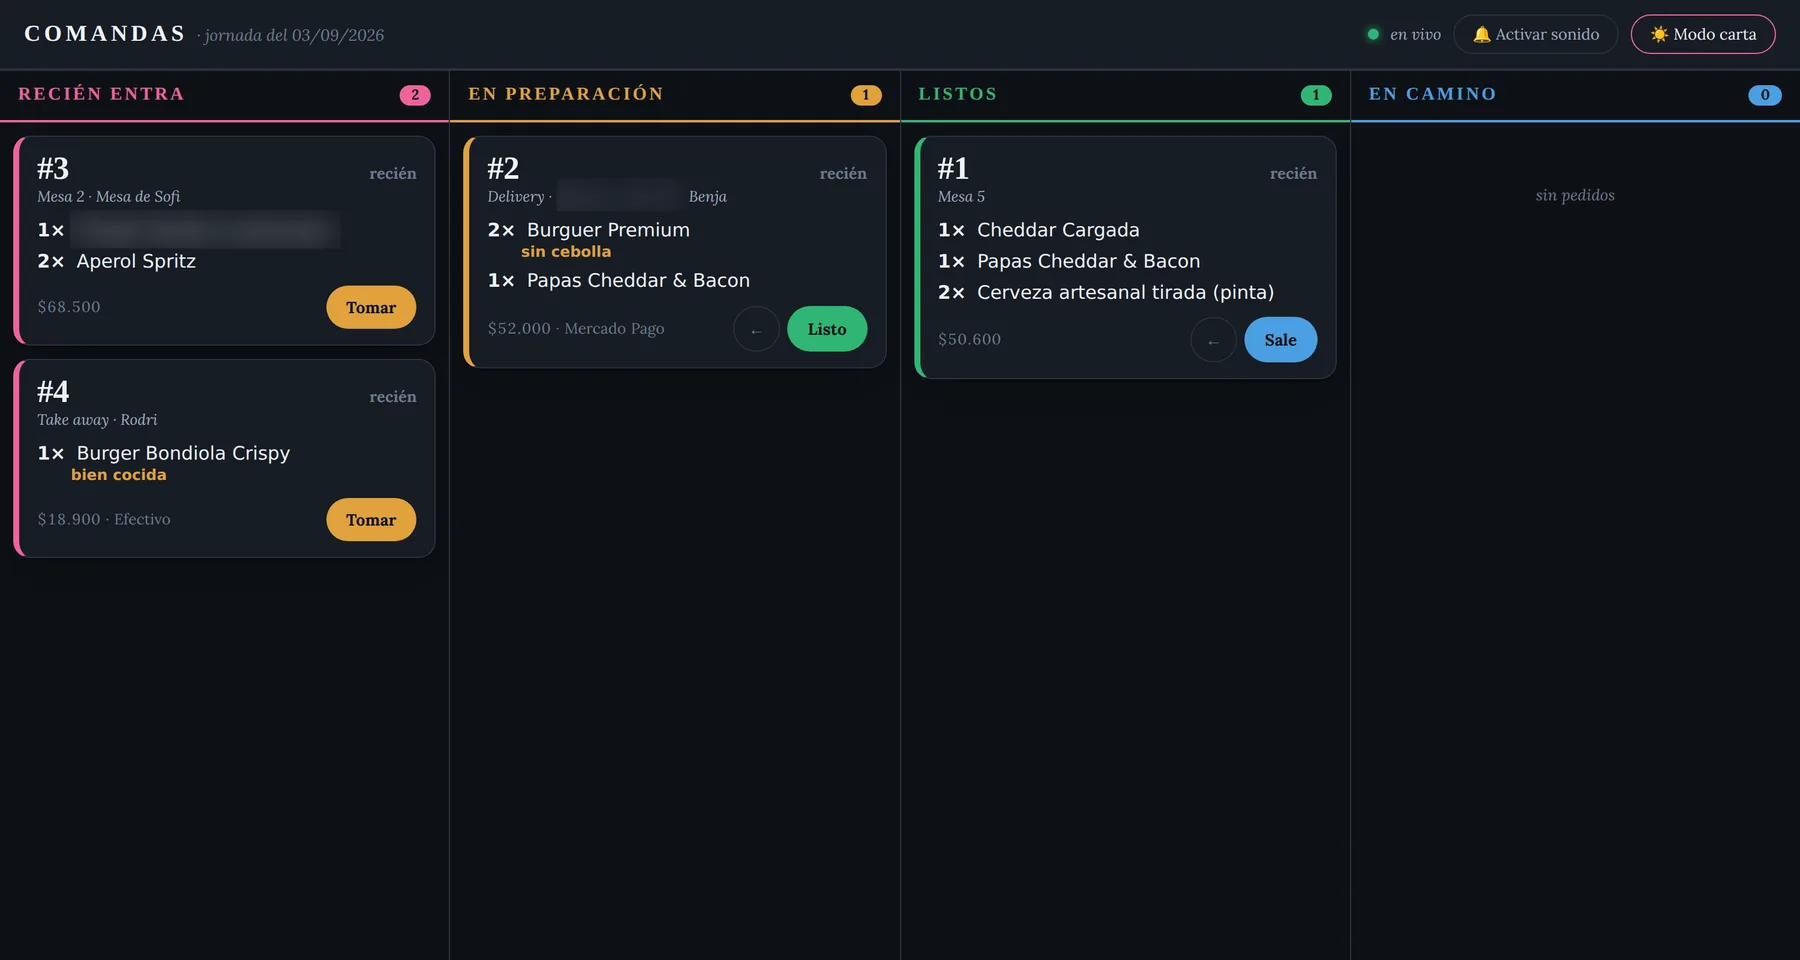Click 'Mesa 2 · Mesa de Sofi' label
The height and width of the screenshot is (960, 1800).
109,197
